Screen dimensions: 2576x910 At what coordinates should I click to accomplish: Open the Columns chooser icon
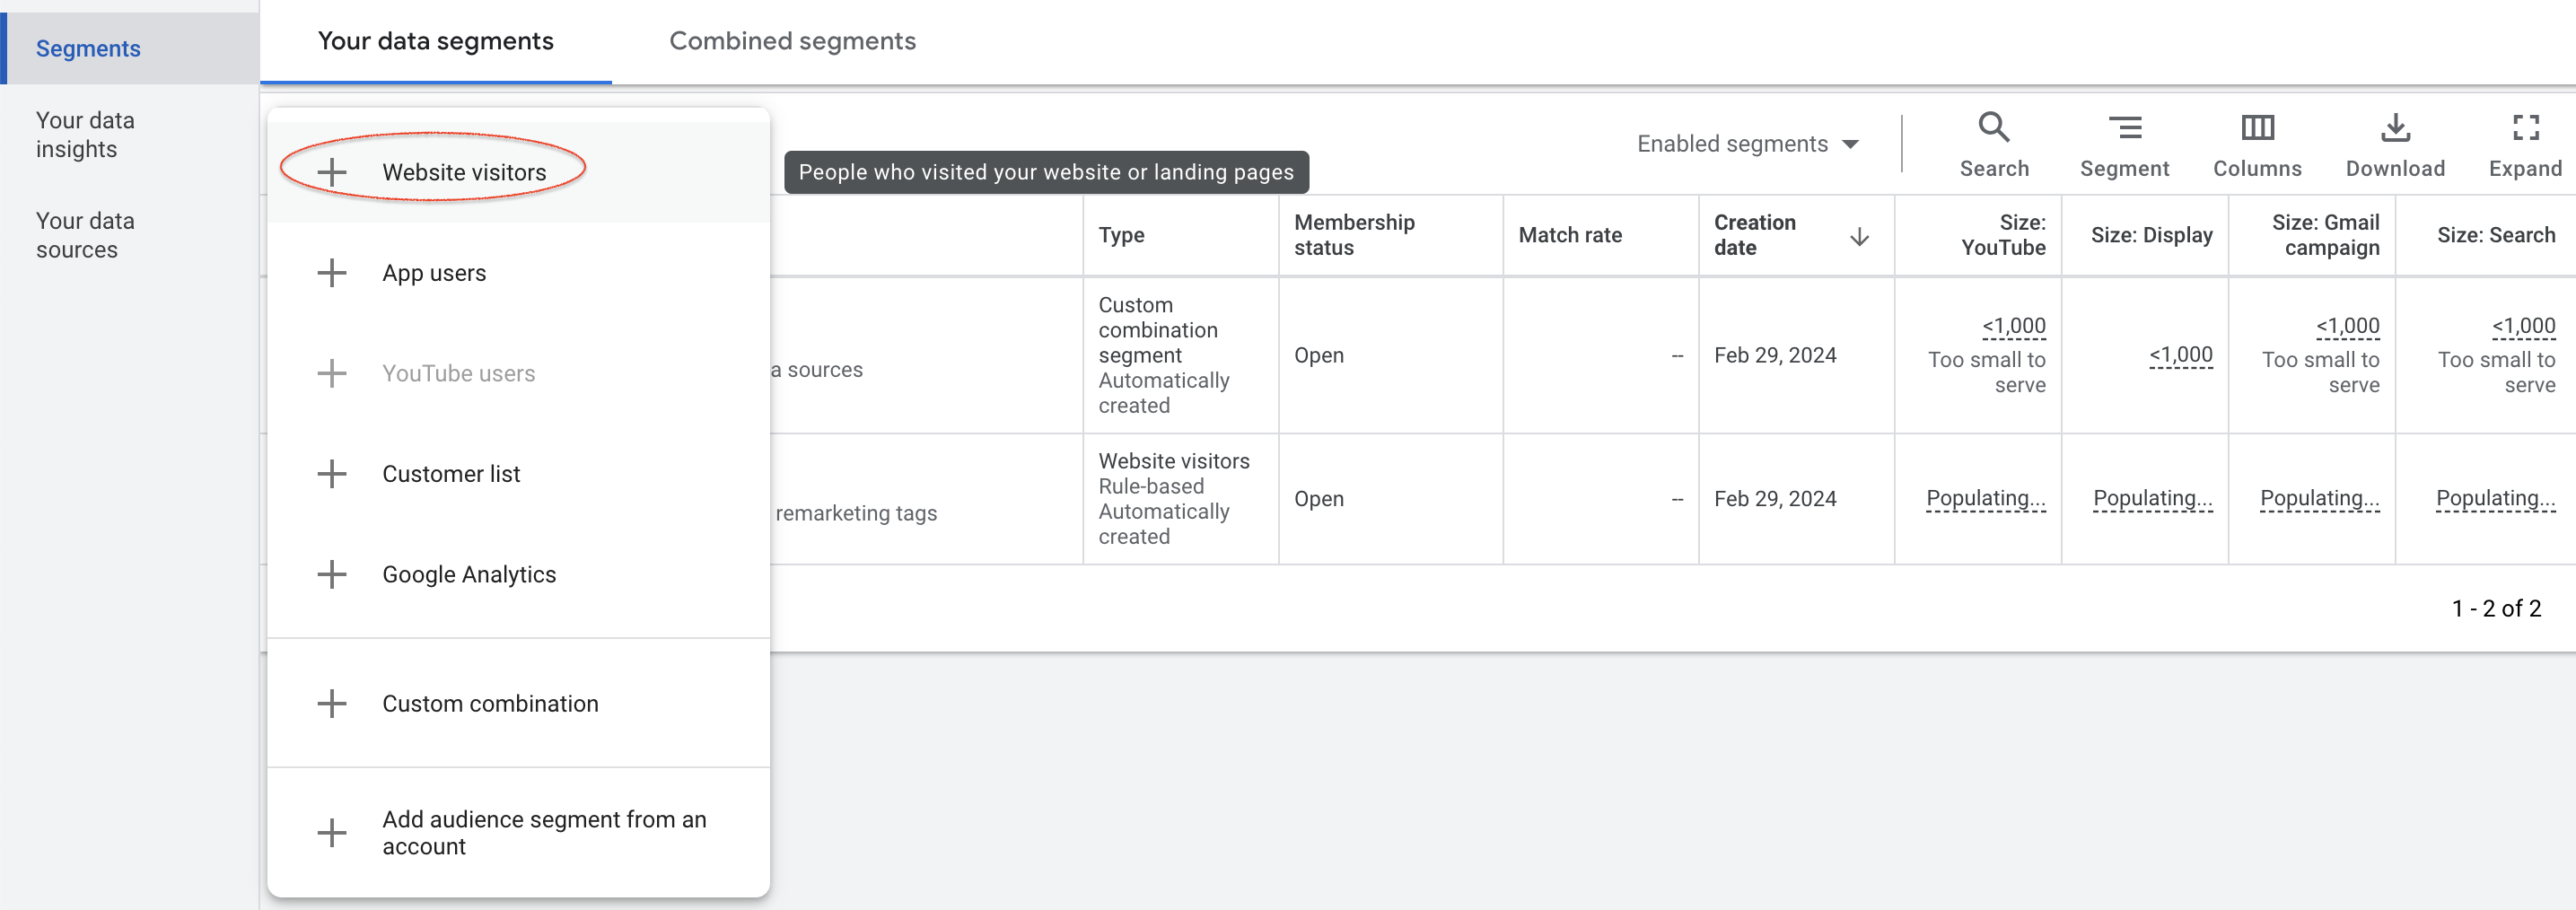click(2257, 128)
